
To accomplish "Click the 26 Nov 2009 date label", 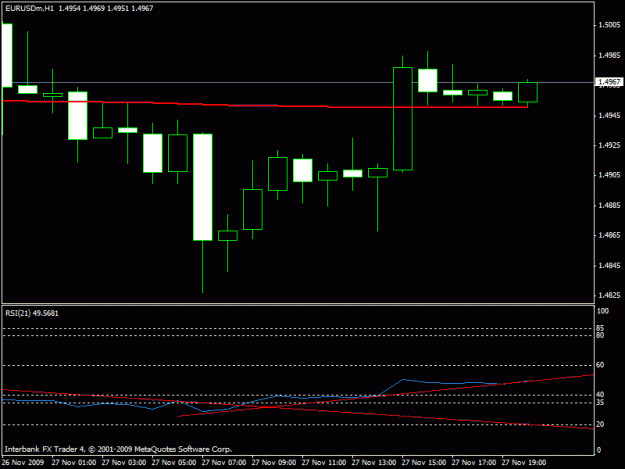I will tap(23, 462).
